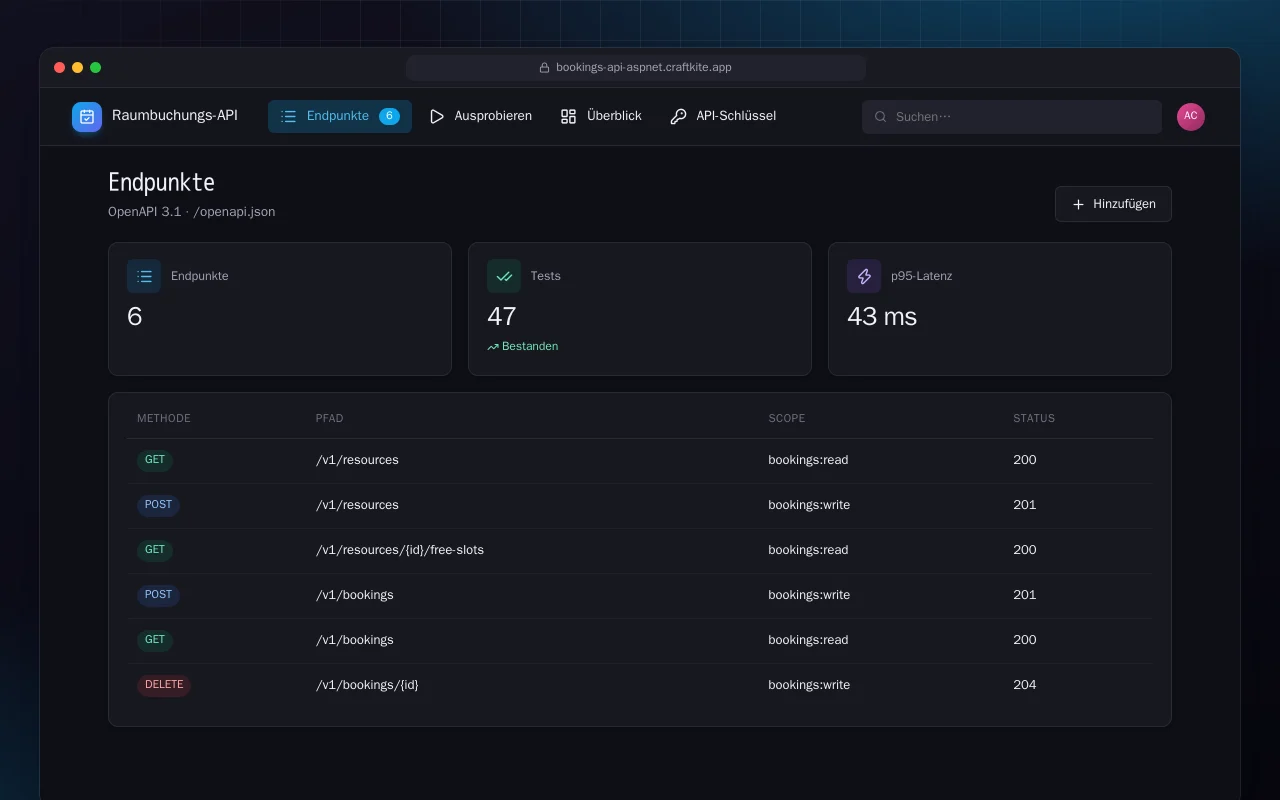Click the lock icon in the address bar
The height and width of the screenshot is (800, 1280).
point(545,68)
